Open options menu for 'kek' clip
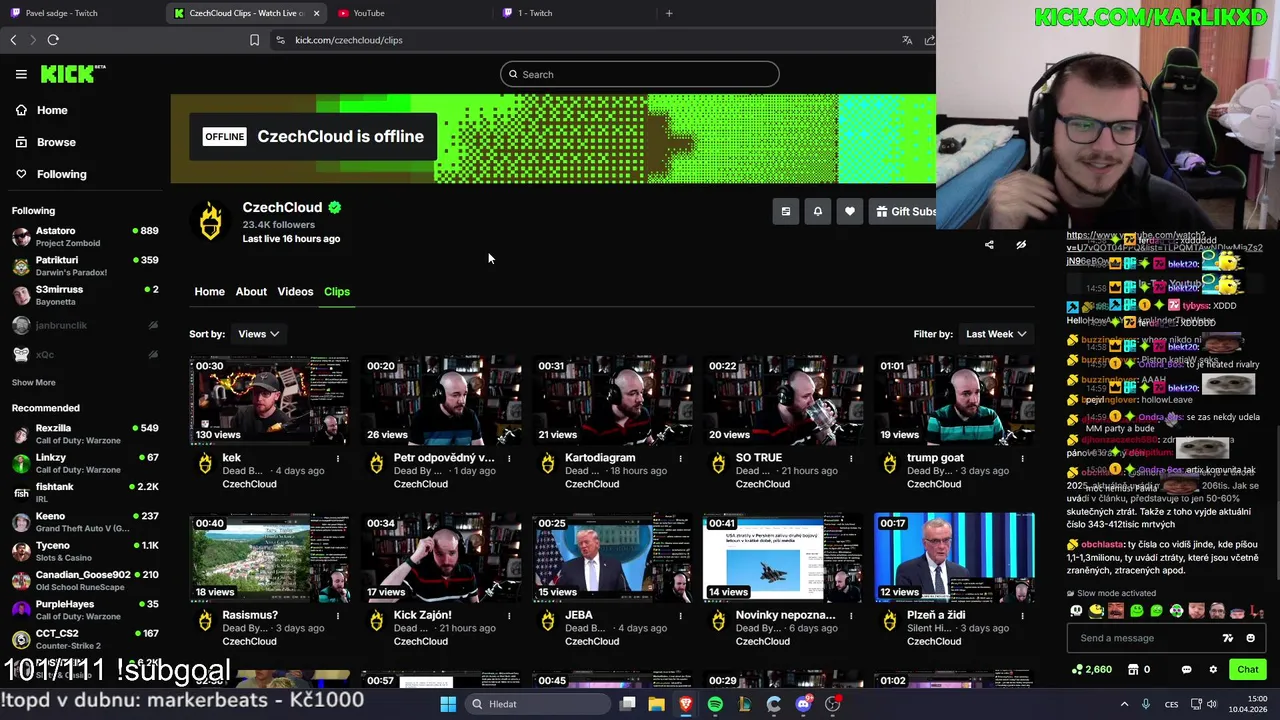Screen dimensions: 1280x720 click(x=338, y=459)
